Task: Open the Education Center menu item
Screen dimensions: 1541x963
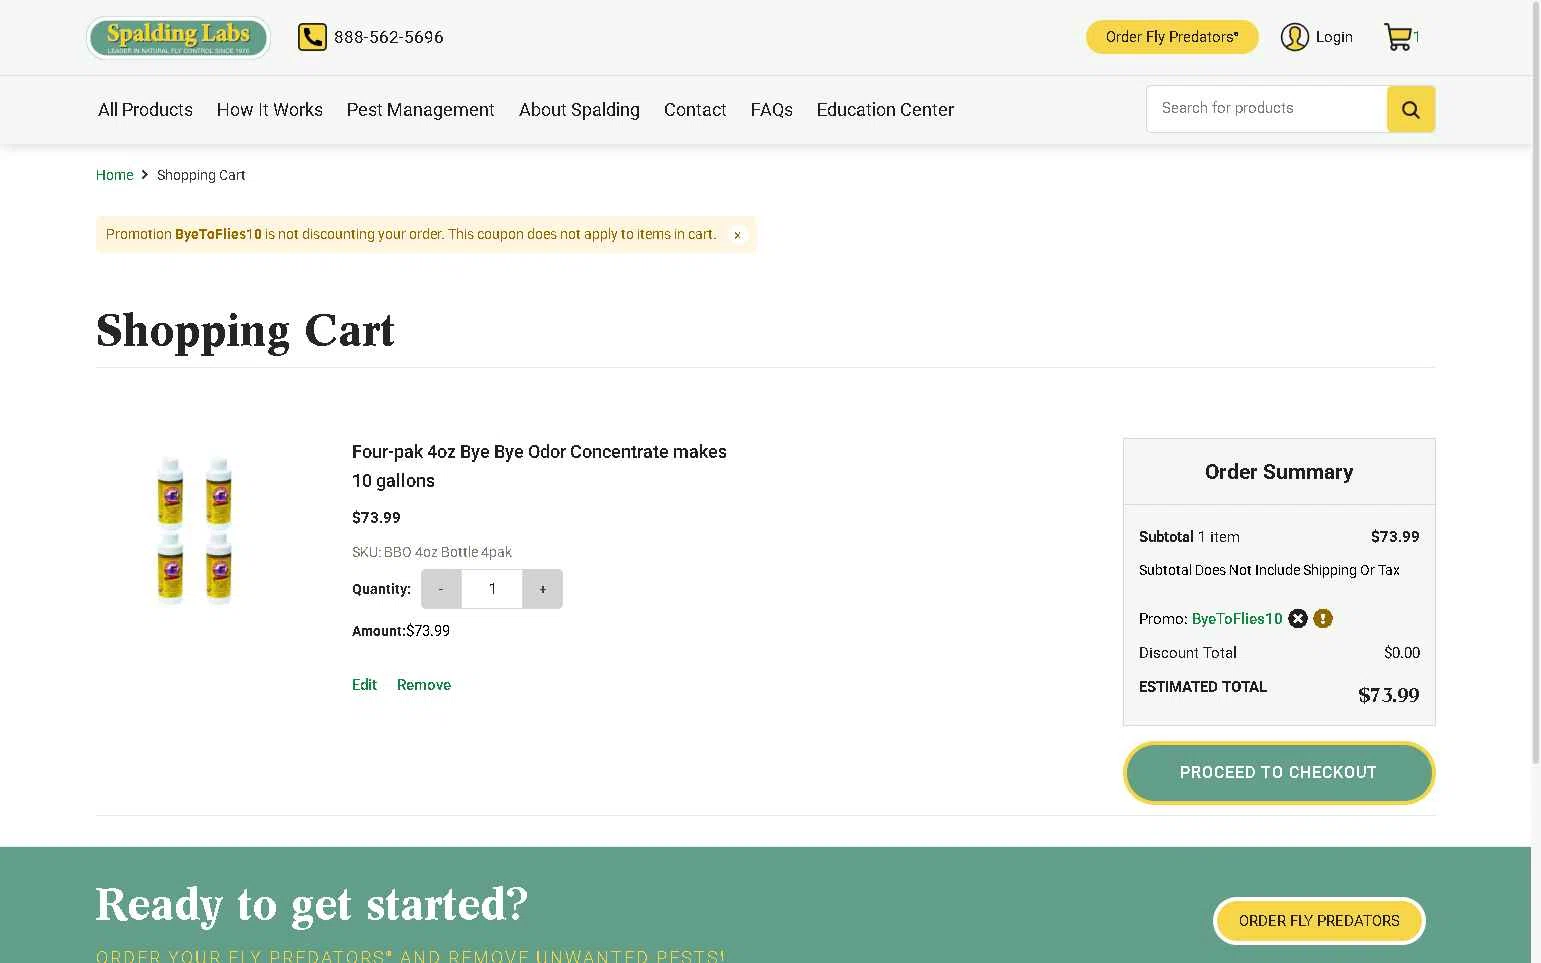Action: 885,110
